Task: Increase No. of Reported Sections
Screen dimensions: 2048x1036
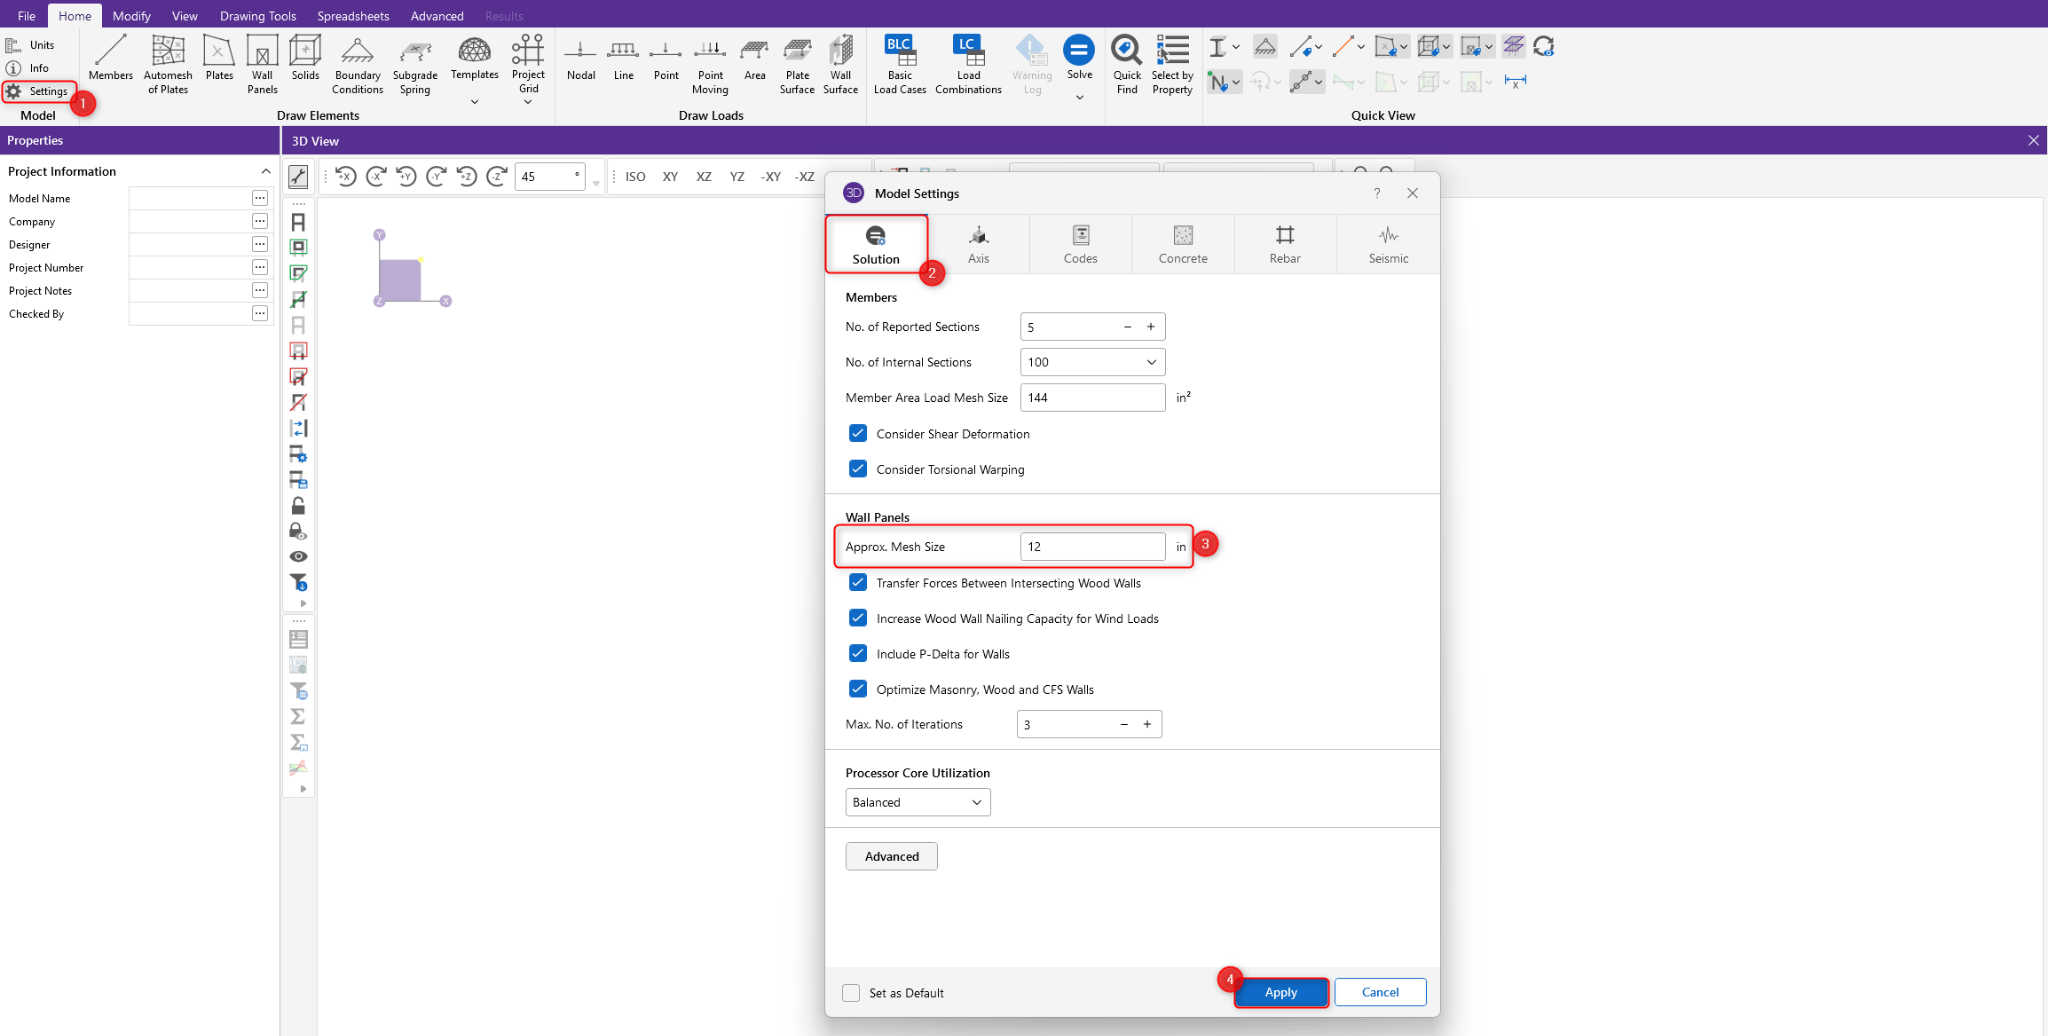Action: tap(1151, 327)
